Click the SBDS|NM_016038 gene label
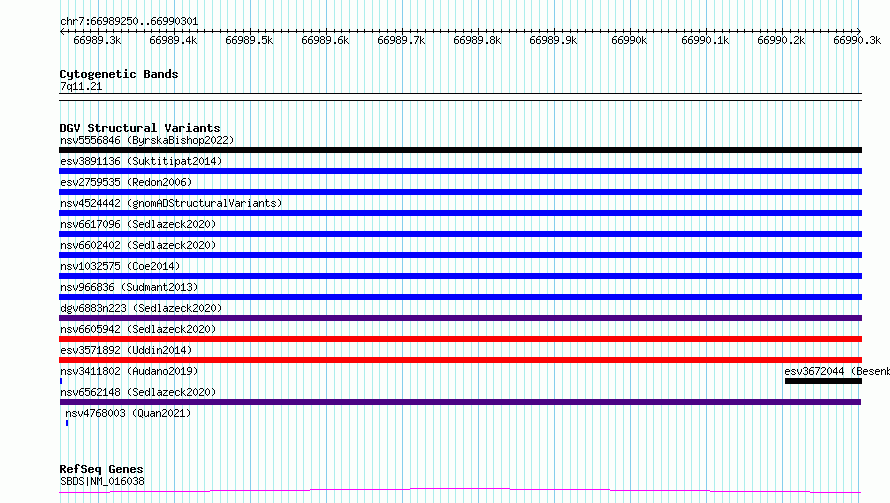Image resolution: width=890 pixels, height=503 pixels. point(102,481)
